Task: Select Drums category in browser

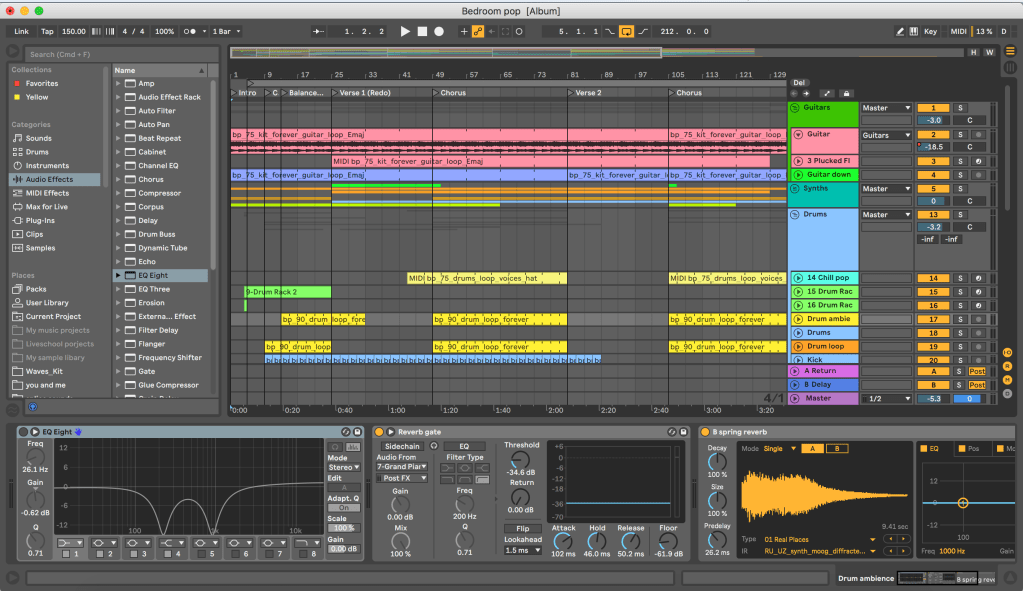Action: (x=37, y=152)
